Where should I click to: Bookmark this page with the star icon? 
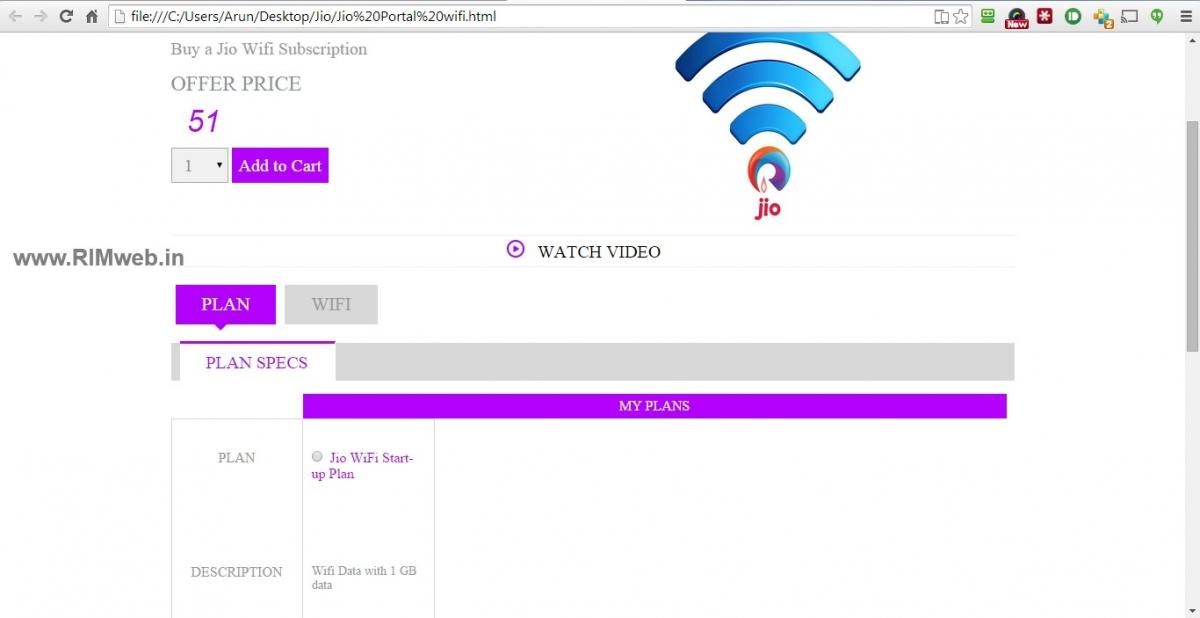(x=960, y=16)
